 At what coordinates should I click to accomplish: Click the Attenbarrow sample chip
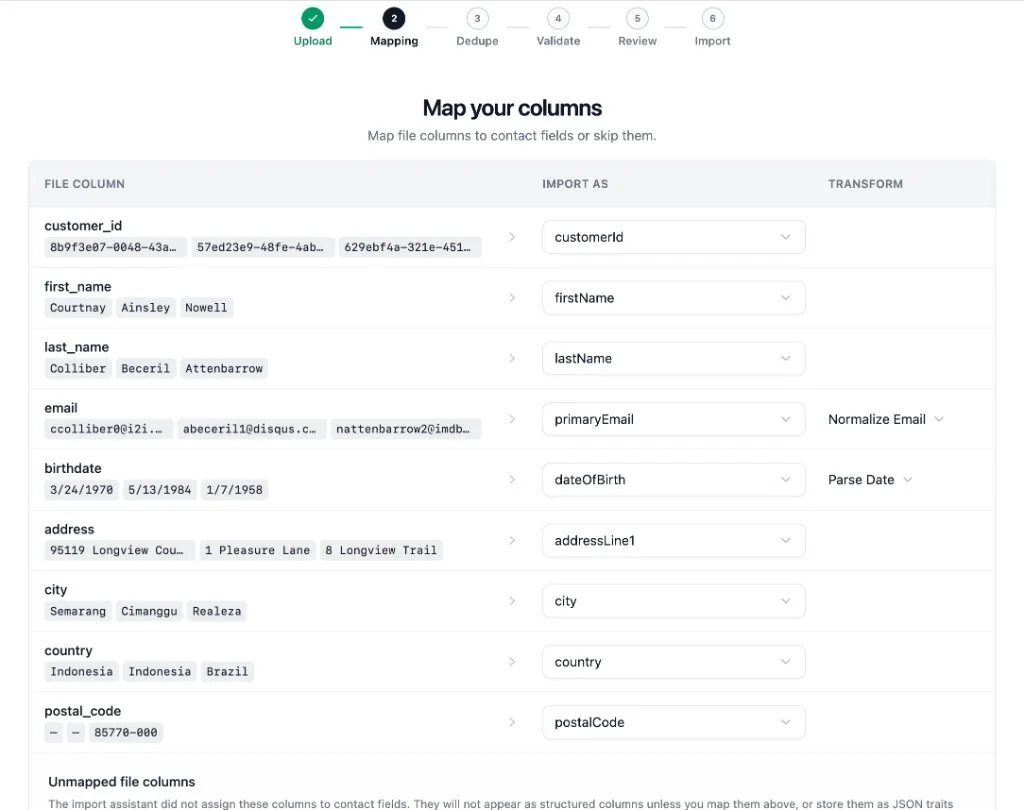pyautogui.click(x=224, y=368)
